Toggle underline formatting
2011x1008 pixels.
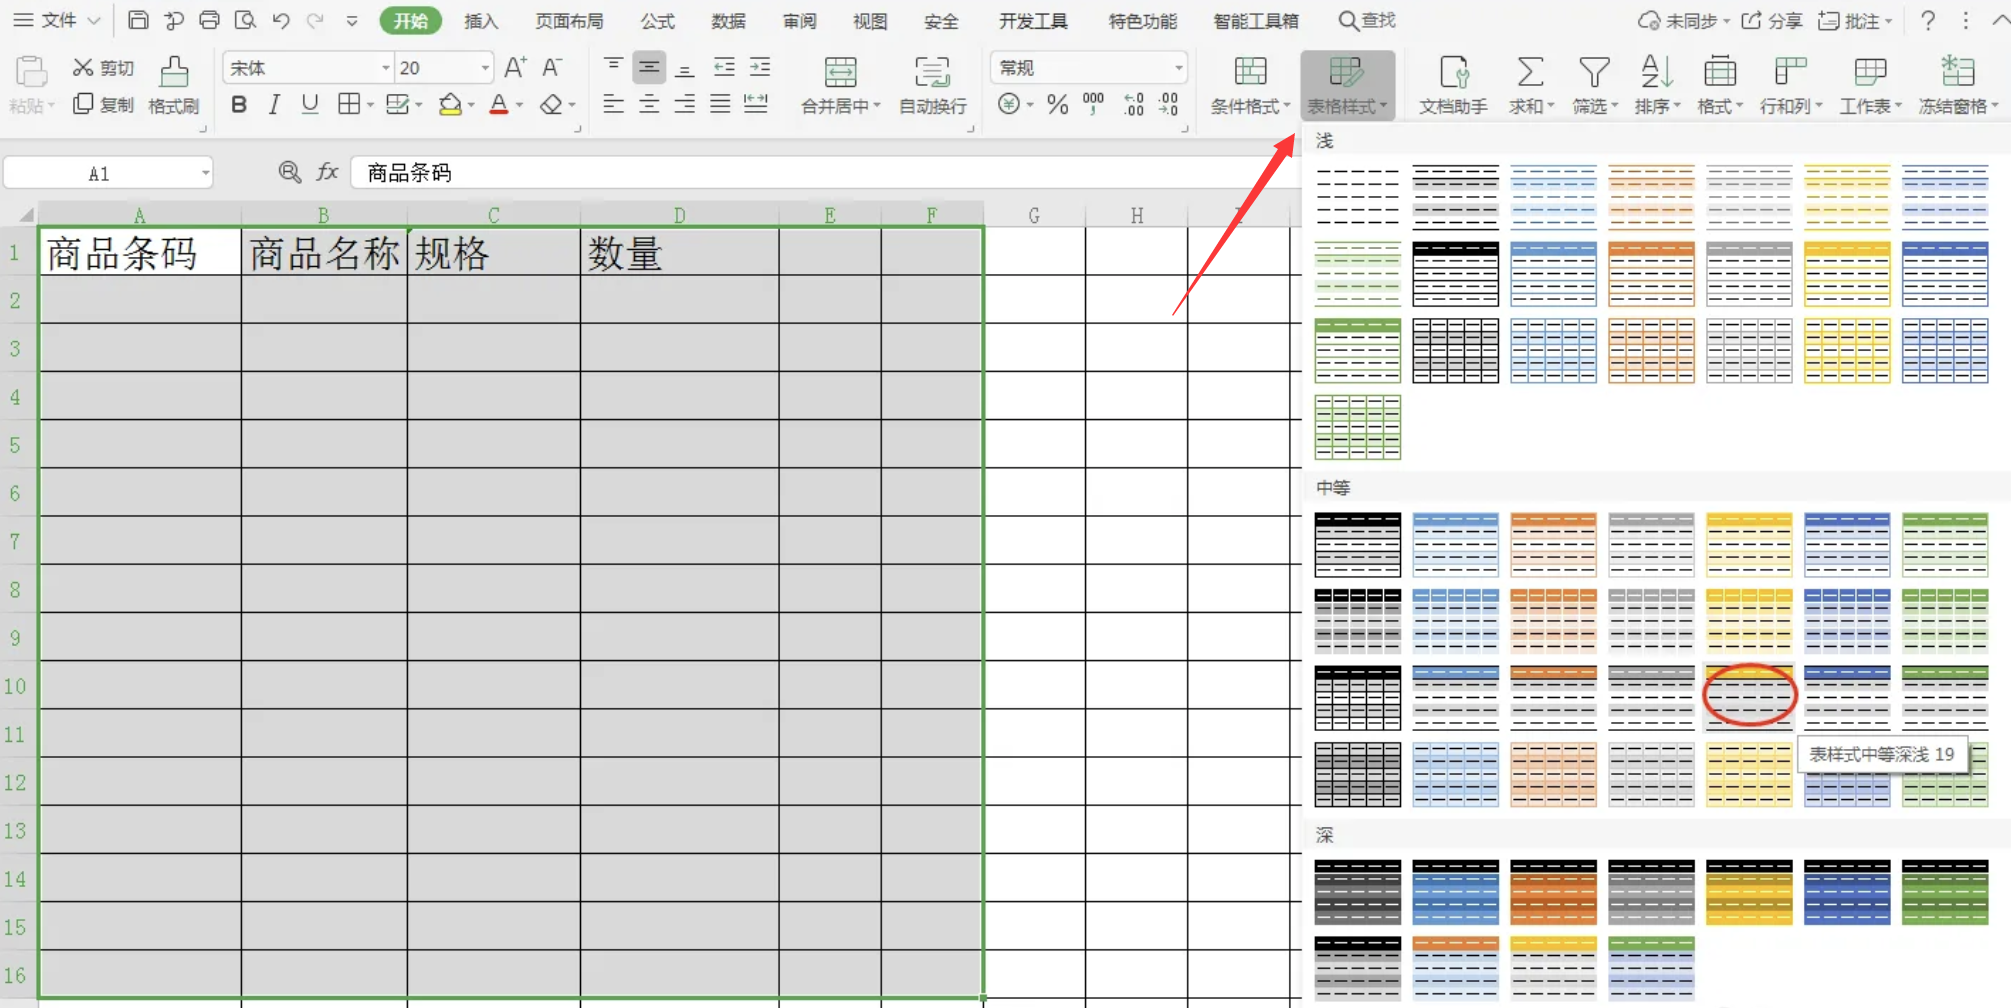click(310, 104)
